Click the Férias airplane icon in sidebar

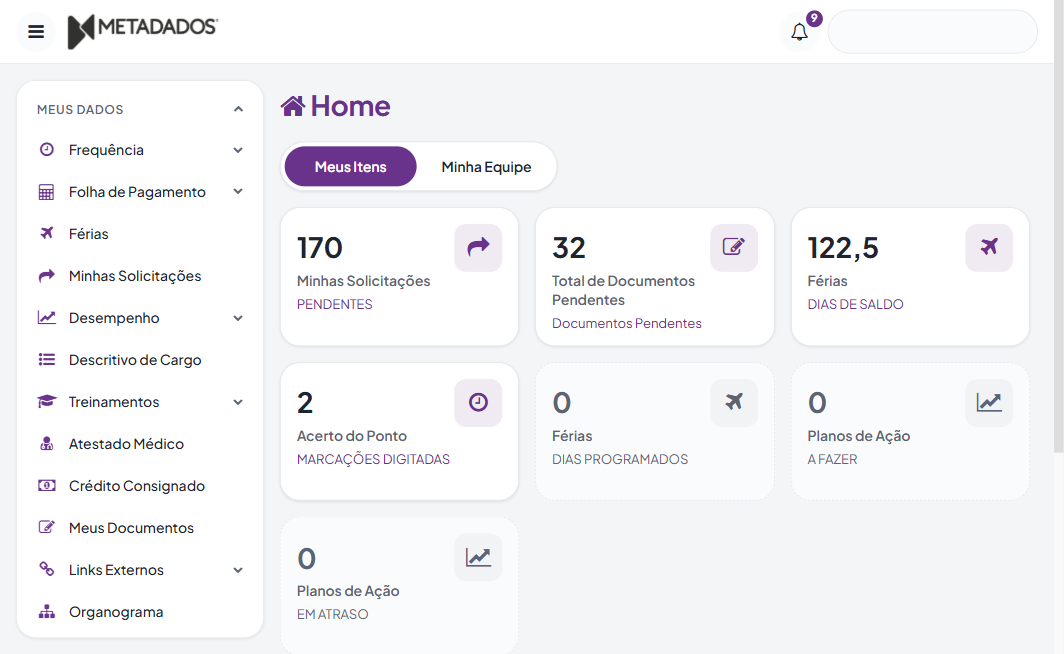(x=46, y=233)
